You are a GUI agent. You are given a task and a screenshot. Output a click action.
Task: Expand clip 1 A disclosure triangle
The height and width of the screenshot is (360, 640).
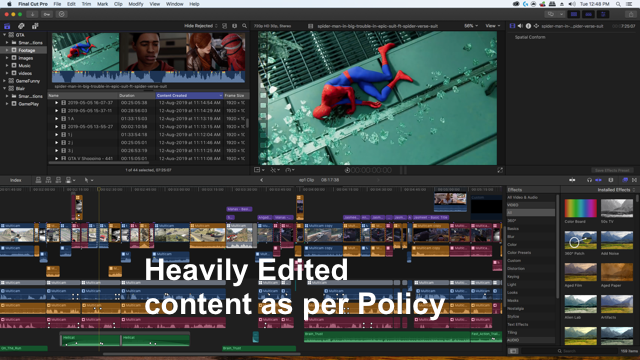click(x=57, y=118)
